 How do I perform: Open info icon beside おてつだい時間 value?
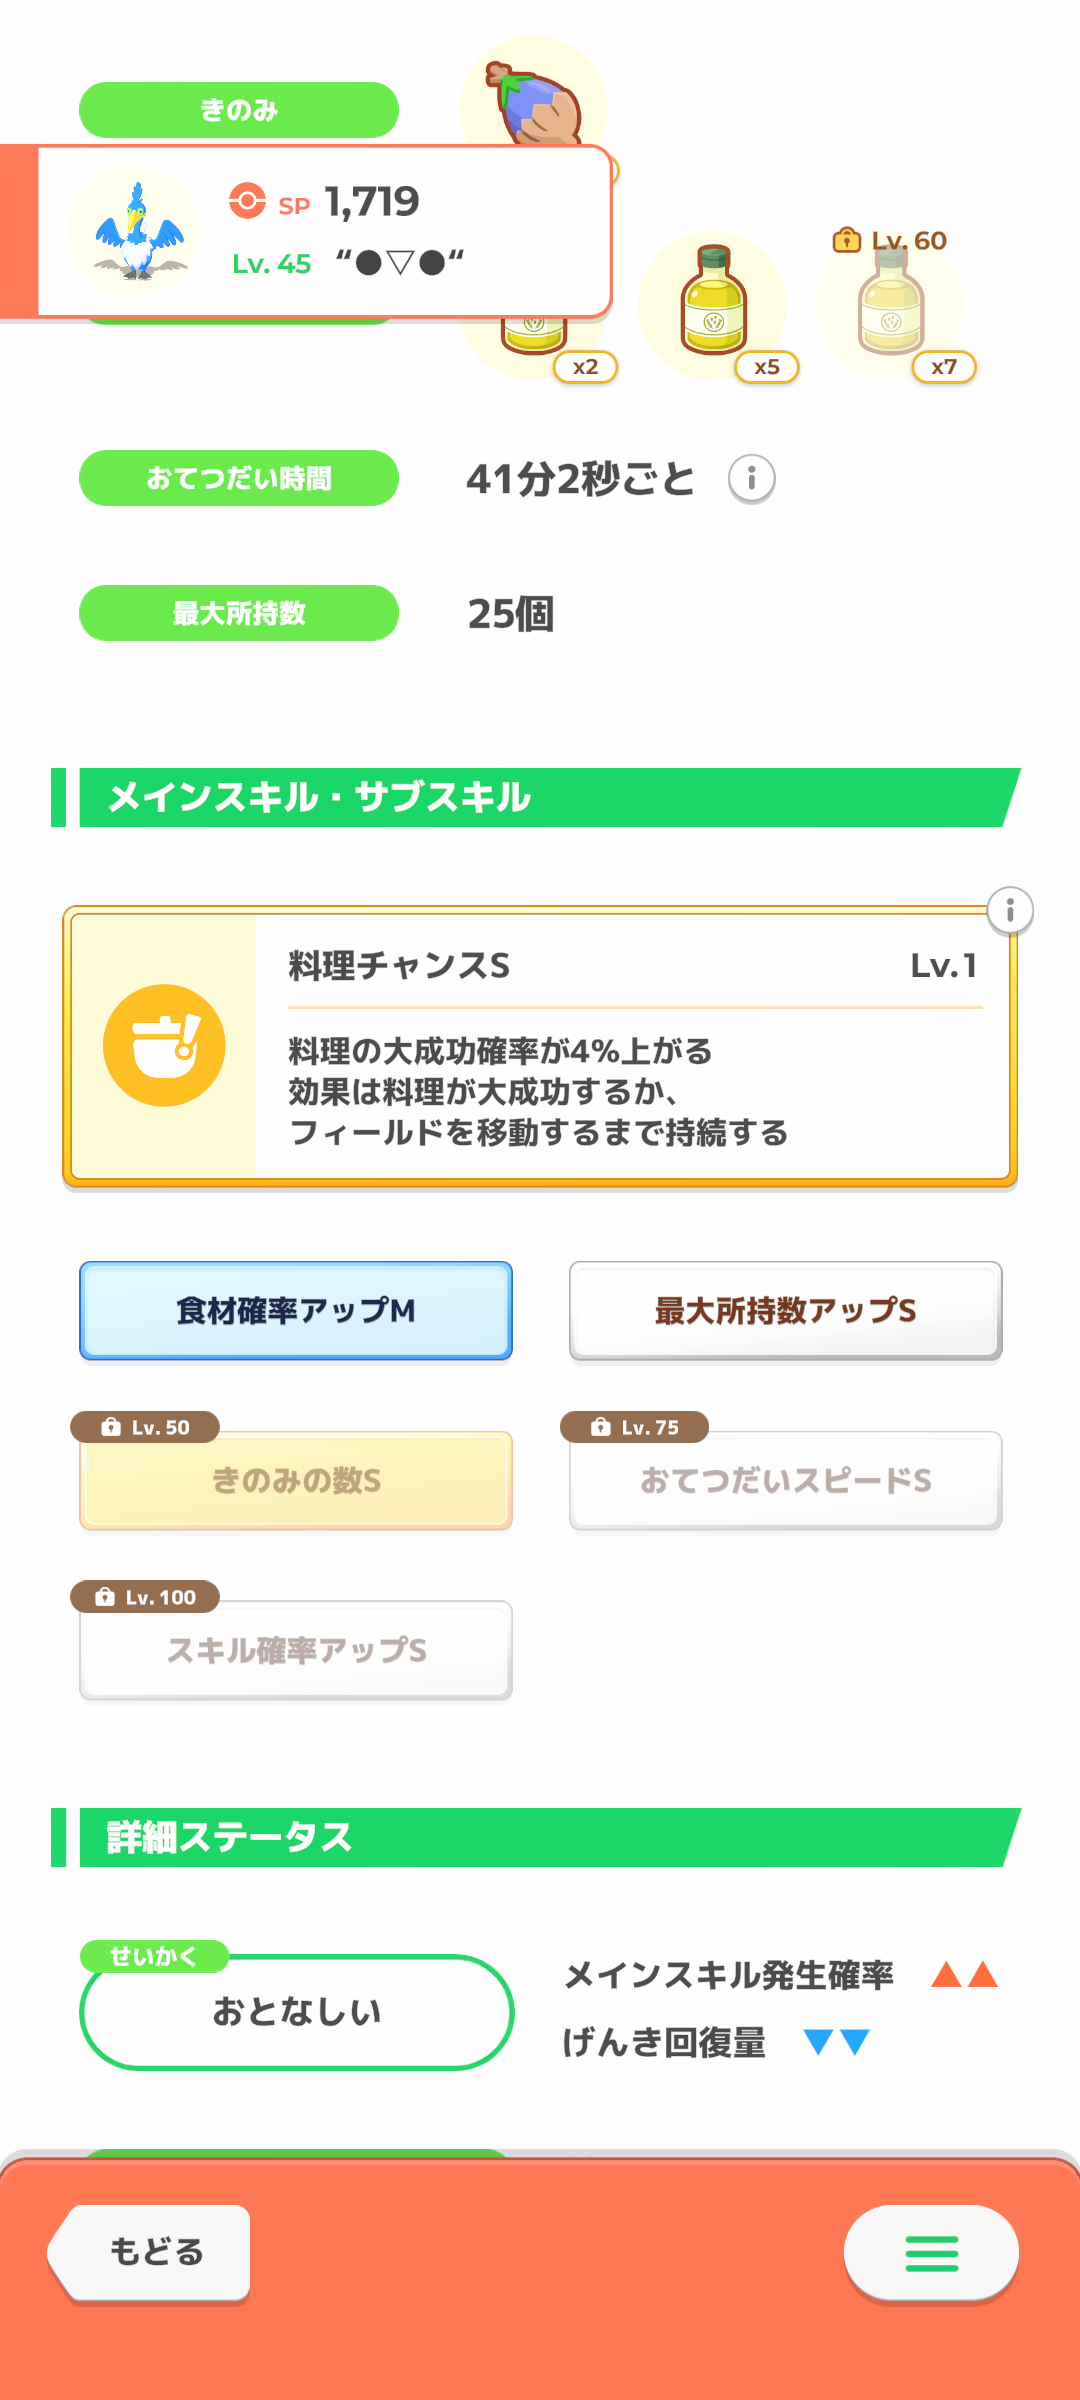tap(751, 478)
